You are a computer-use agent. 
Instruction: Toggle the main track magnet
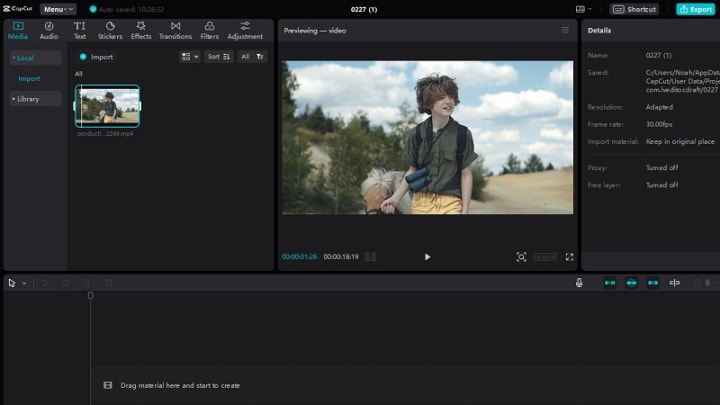tap(610, 283)
